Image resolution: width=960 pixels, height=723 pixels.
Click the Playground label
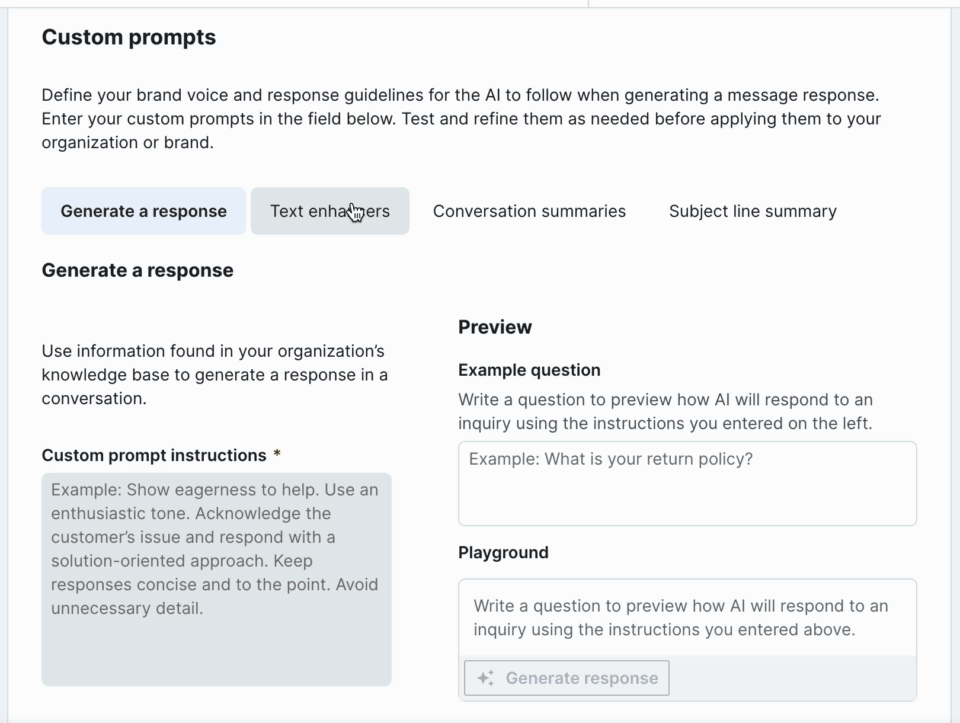[503, 552]
